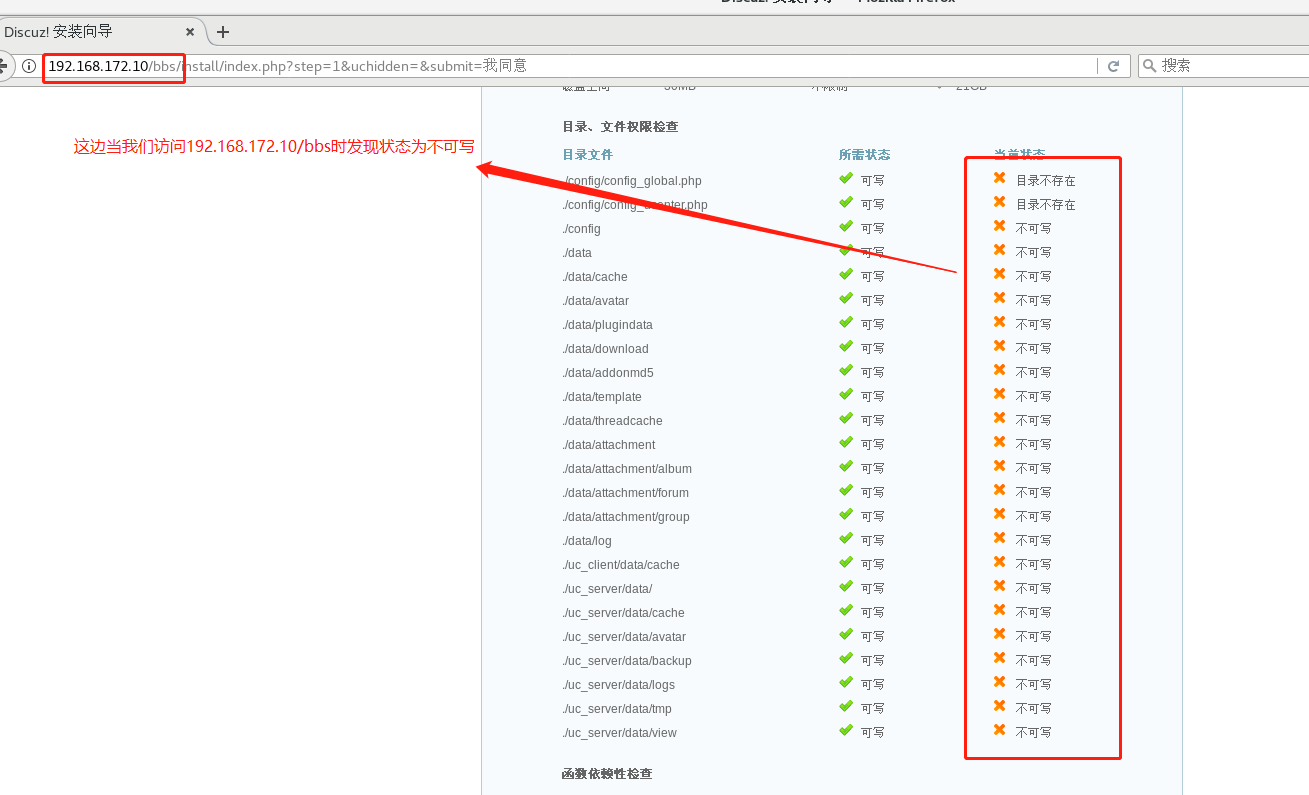Click orange cross for ./data/attachment/forum
The height and width of the screenshot is (795, 1309).
coord(999,490)
